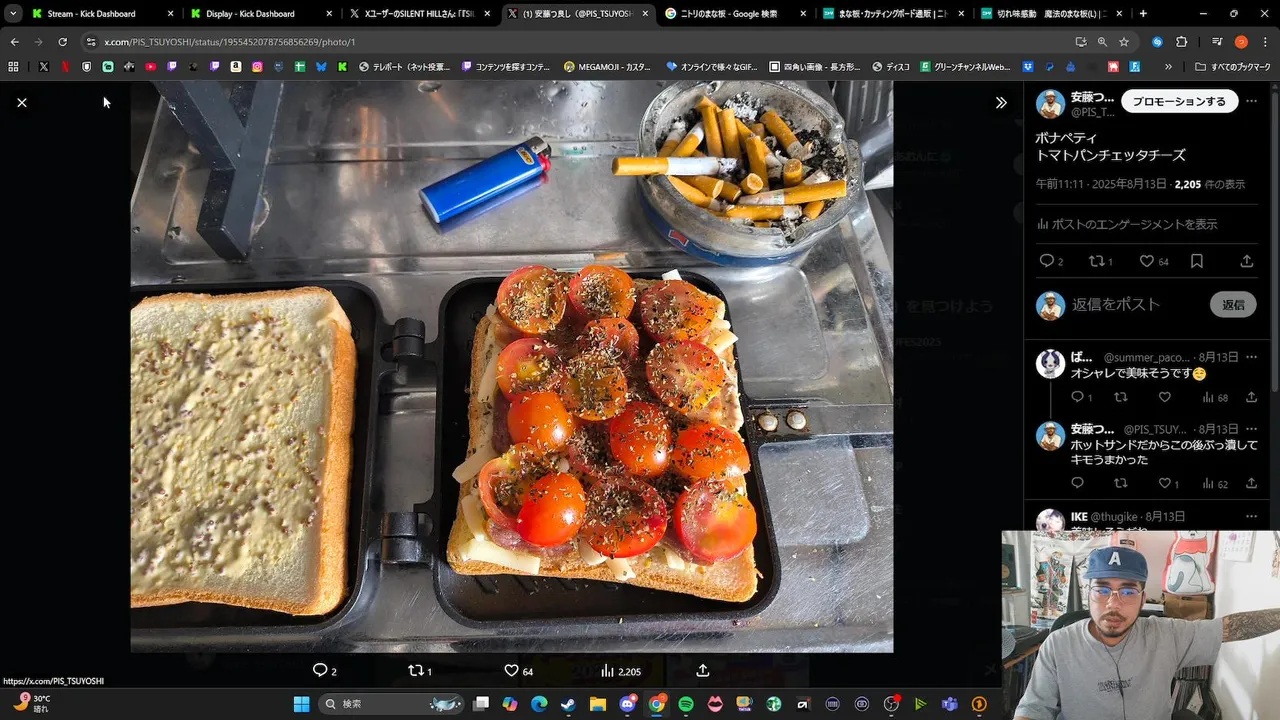Viewport: 1280px width, 720px height.
Task: Open the Chrome three-dot menu
Action: [1265, 42]
